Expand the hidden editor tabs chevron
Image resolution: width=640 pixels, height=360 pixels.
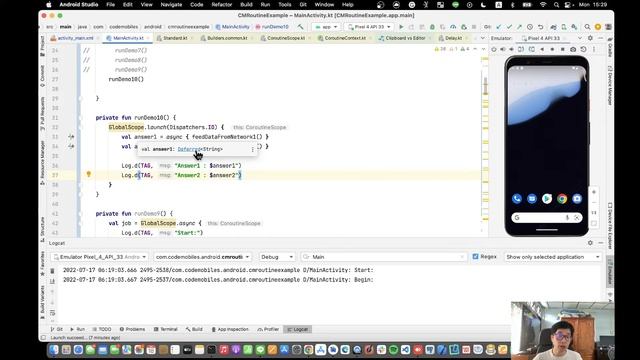tap(482, 38)
